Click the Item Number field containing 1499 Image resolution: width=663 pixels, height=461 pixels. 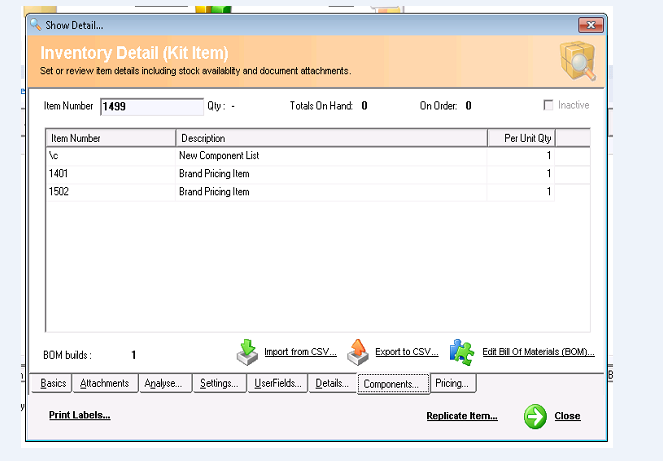pyautogui.click(x=152, y=107)
